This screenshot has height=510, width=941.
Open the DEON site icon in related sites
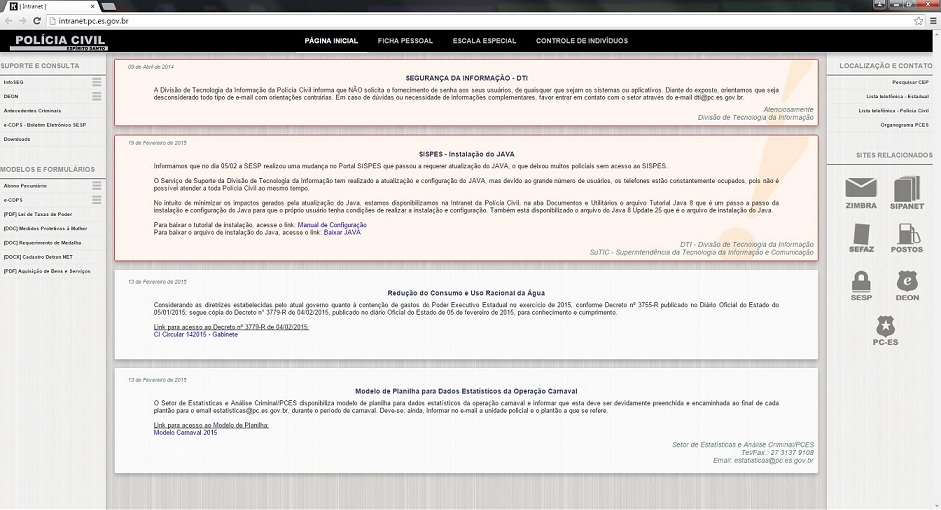[907, 286]
